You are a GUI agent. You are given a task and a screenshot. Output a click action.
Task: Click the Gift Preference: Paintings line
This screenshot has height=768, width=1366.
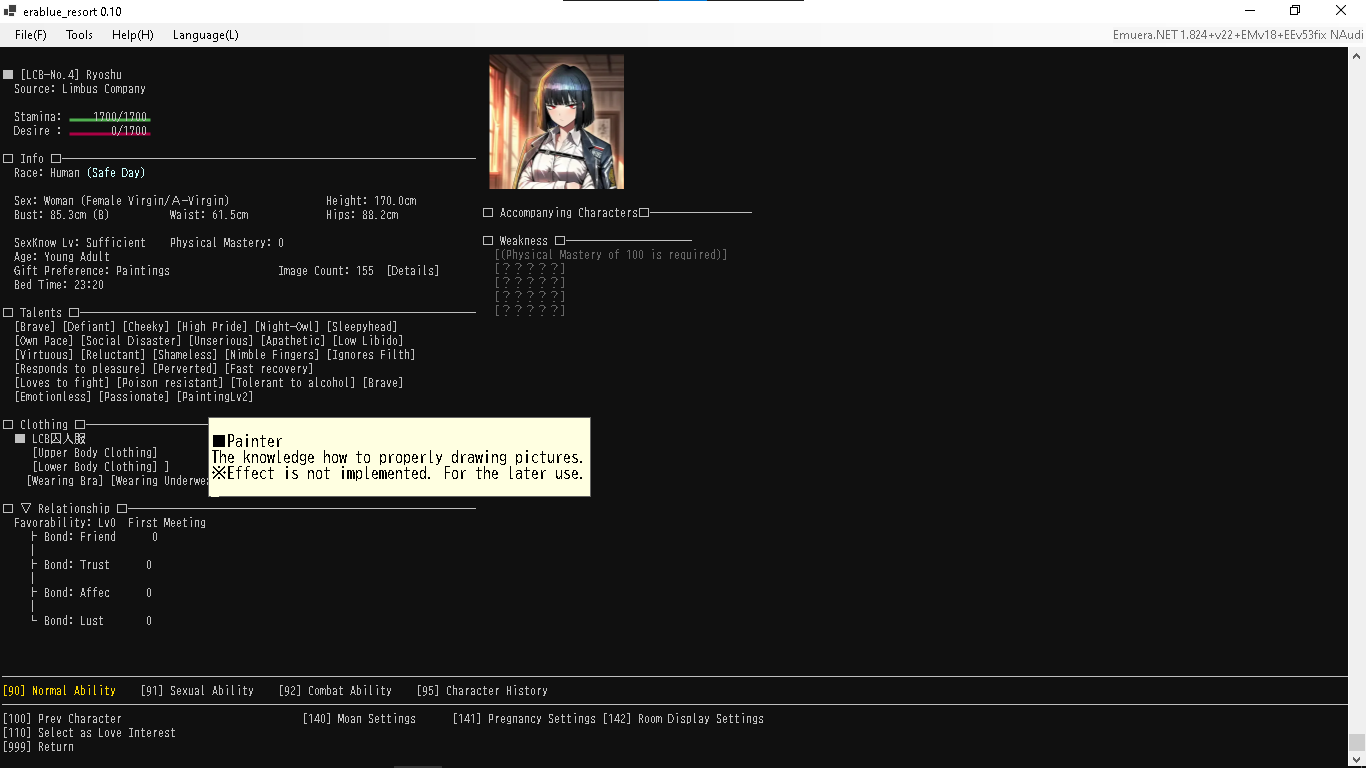[92, 271]
